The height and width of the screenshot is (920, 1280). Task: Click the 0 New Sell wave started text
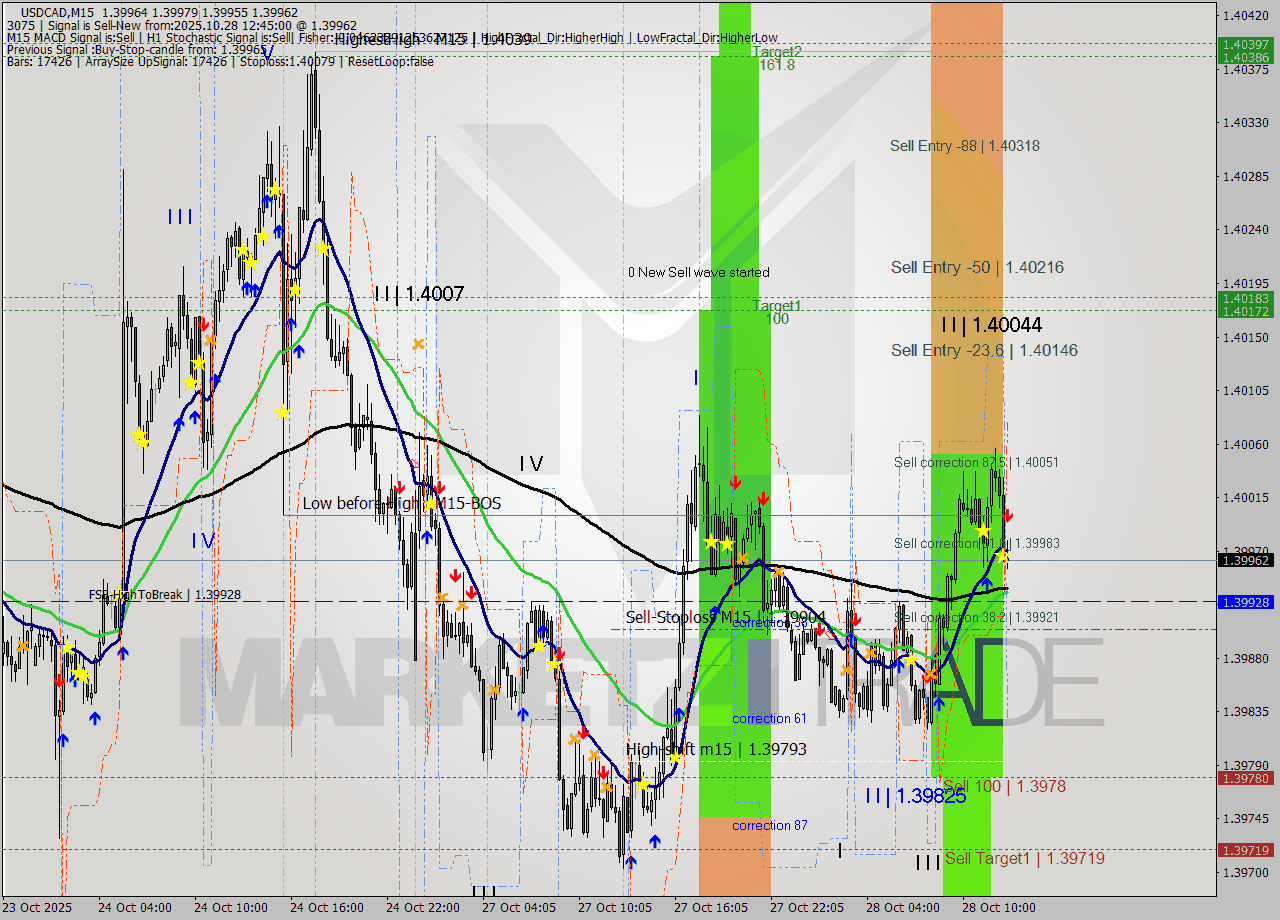pos(699,272)
